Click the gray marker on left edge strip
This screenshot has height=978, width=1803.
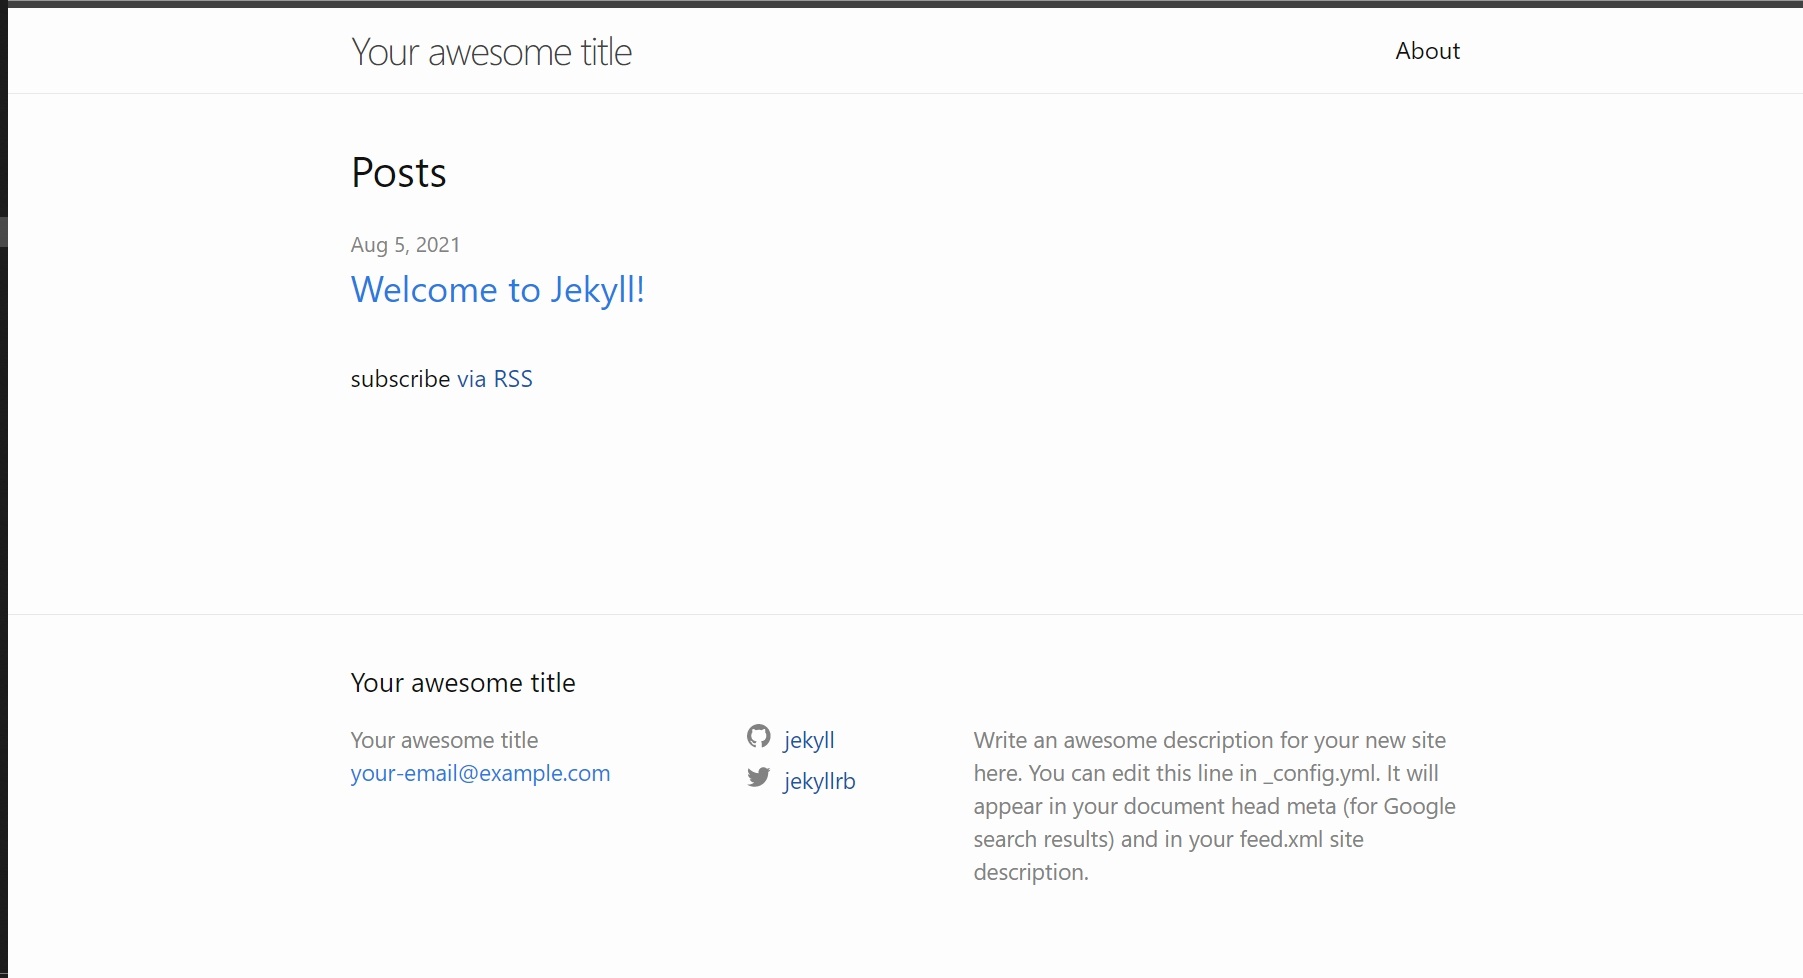click(x=3, y=232)
